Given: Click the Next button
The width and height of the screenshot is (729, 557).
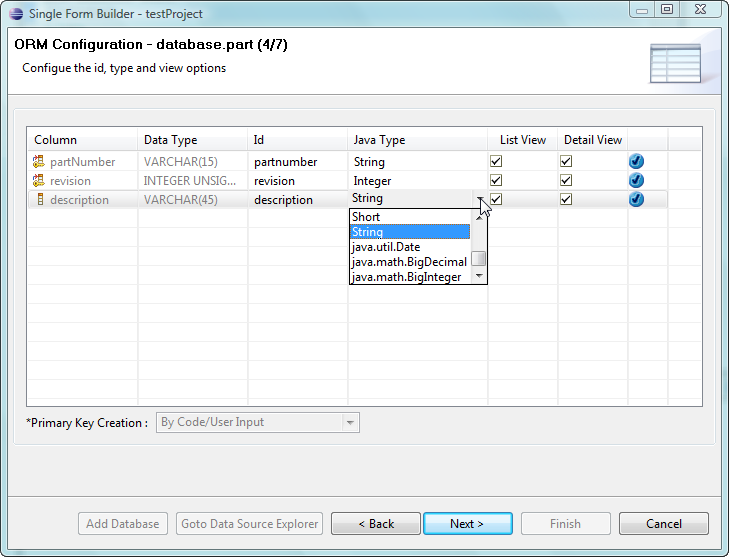Looking at the screenshot, I should pyautogui.click(x=467, y=524).
